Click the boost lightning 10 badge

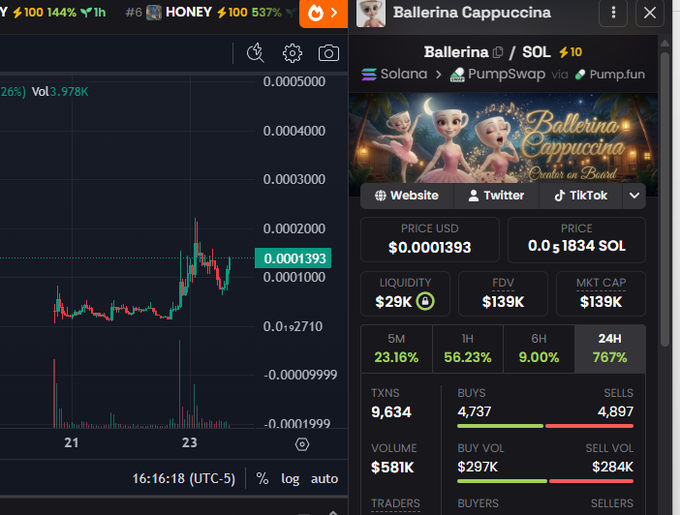coord(570,52)
